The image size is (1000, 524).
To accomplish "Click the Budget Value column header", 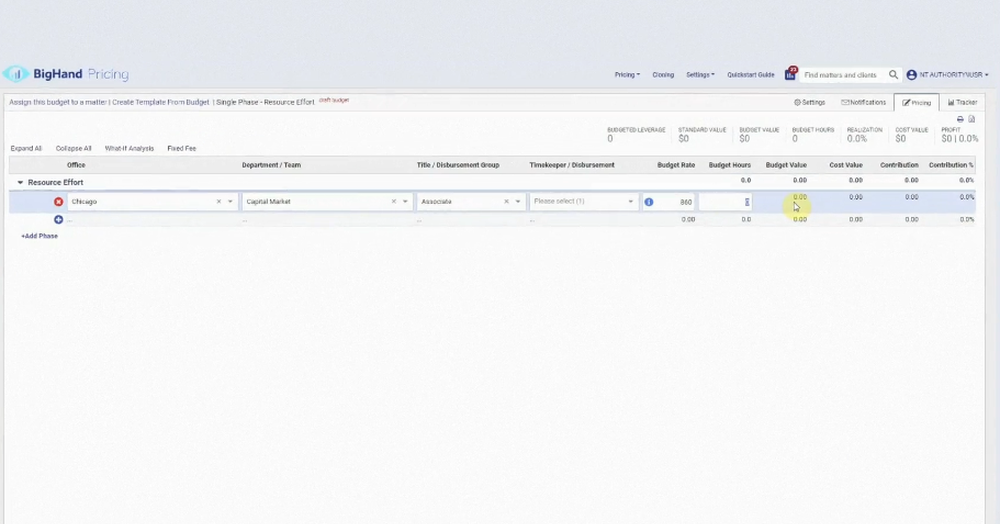I will coord(786,165).
